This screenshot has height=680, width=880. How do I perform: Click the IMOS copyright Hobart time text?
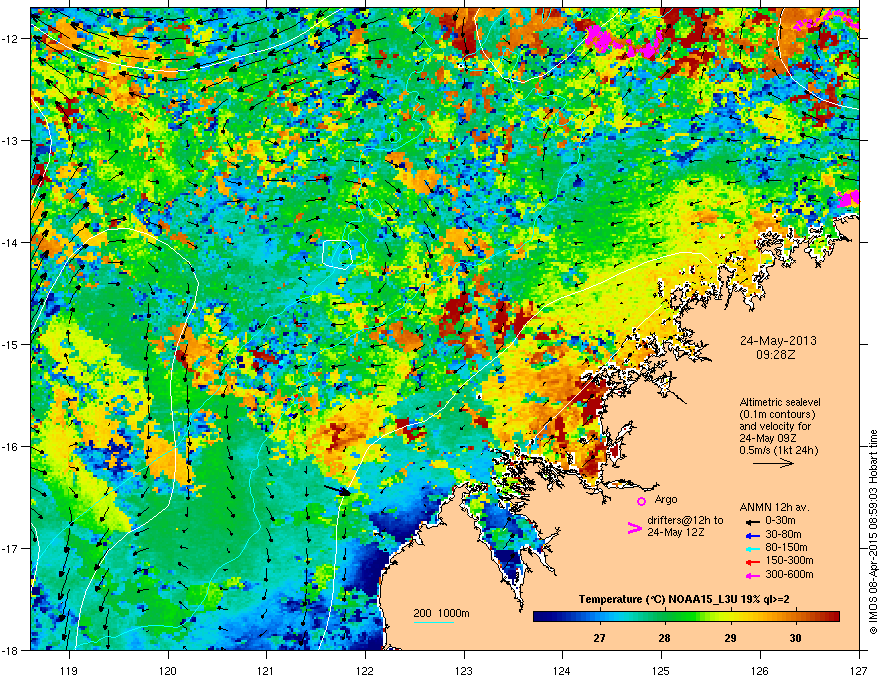873,532
